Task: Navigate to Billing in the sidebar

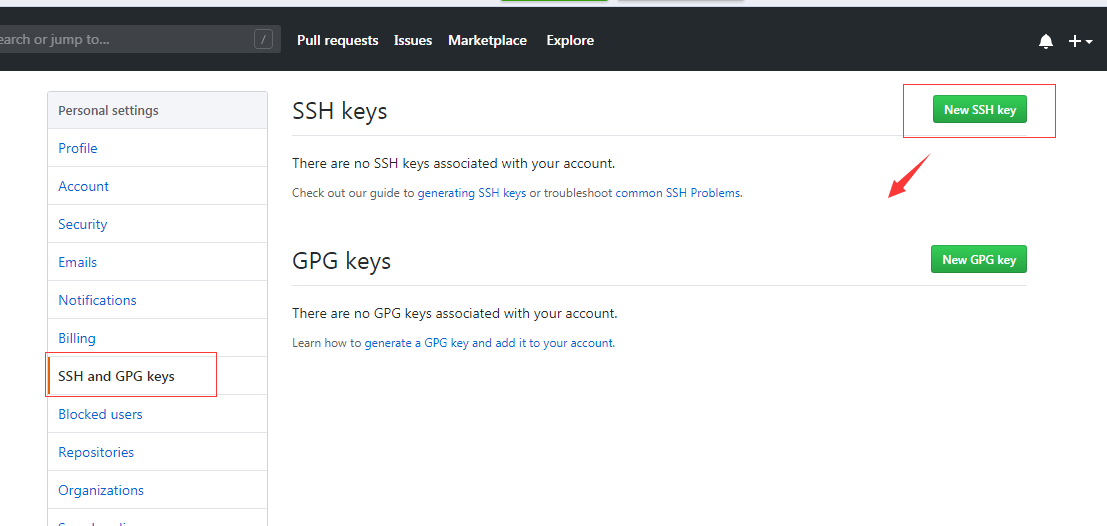Action: [x=77, y=338]
